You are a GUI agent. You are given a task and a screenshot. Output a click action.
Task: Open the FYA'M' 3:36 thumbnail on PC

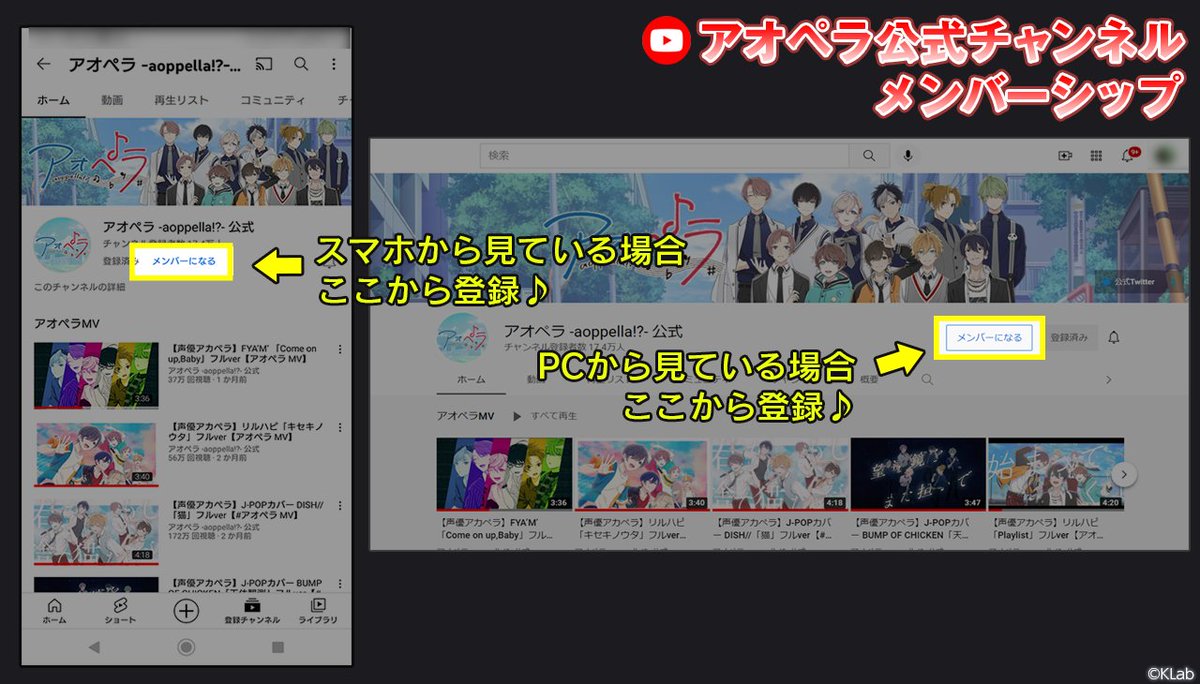tap(505, 474)
